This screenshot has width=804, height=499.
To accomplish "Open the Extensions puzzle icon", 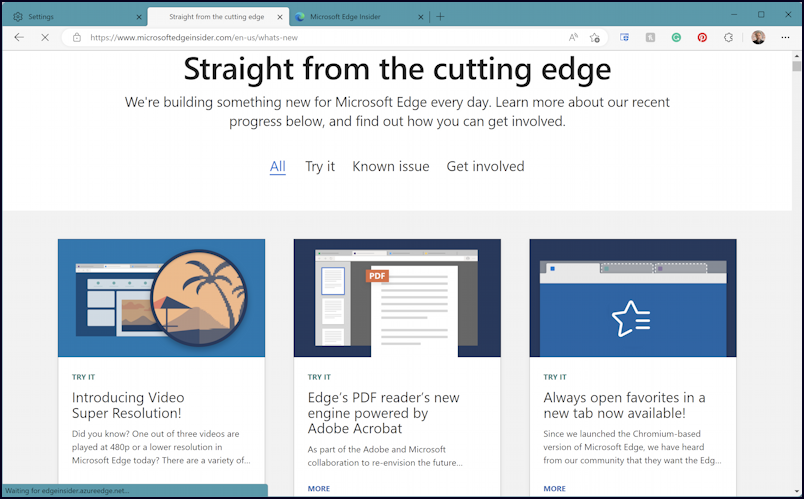I will tap(728, 37).
